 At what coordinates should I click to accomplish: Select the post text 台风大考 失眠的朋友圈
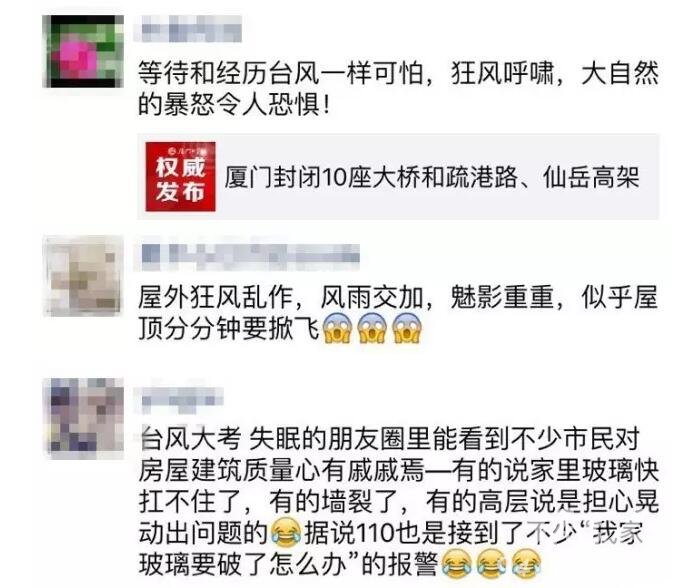273,439
